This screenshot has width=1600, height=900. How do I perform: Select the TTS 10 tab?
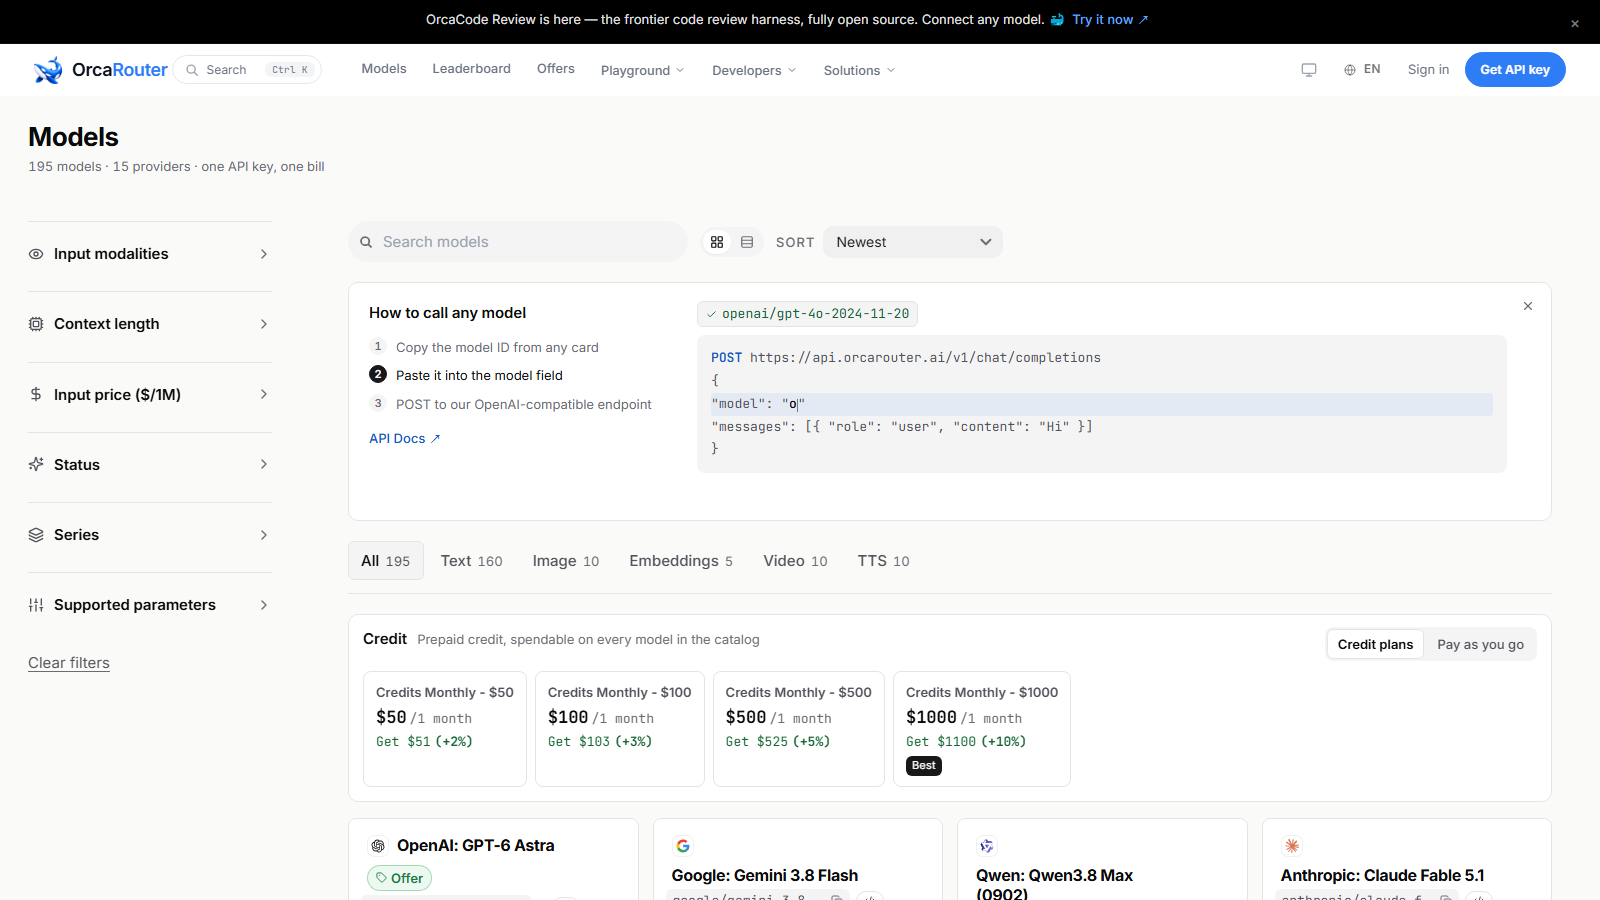(883, 561)
